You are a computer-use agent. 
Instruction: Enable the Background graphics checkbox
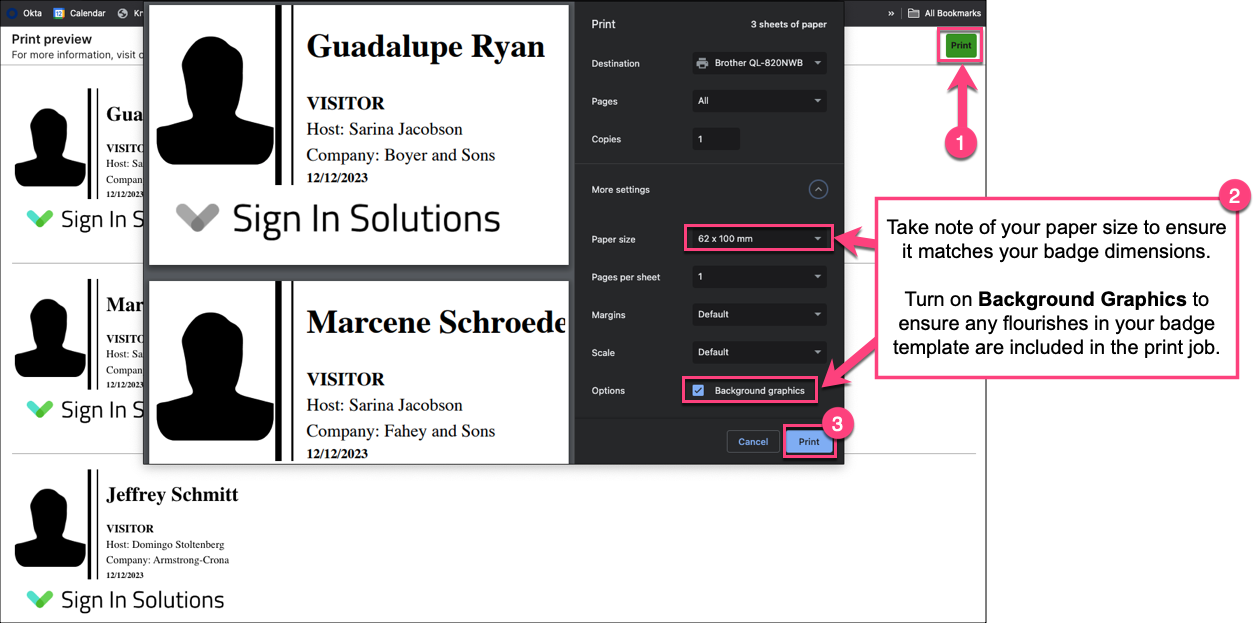pos(698,390)
